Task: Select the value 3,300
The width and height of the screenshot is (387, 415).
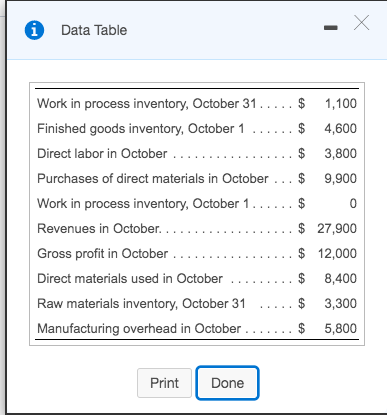Action: point(340,304)
